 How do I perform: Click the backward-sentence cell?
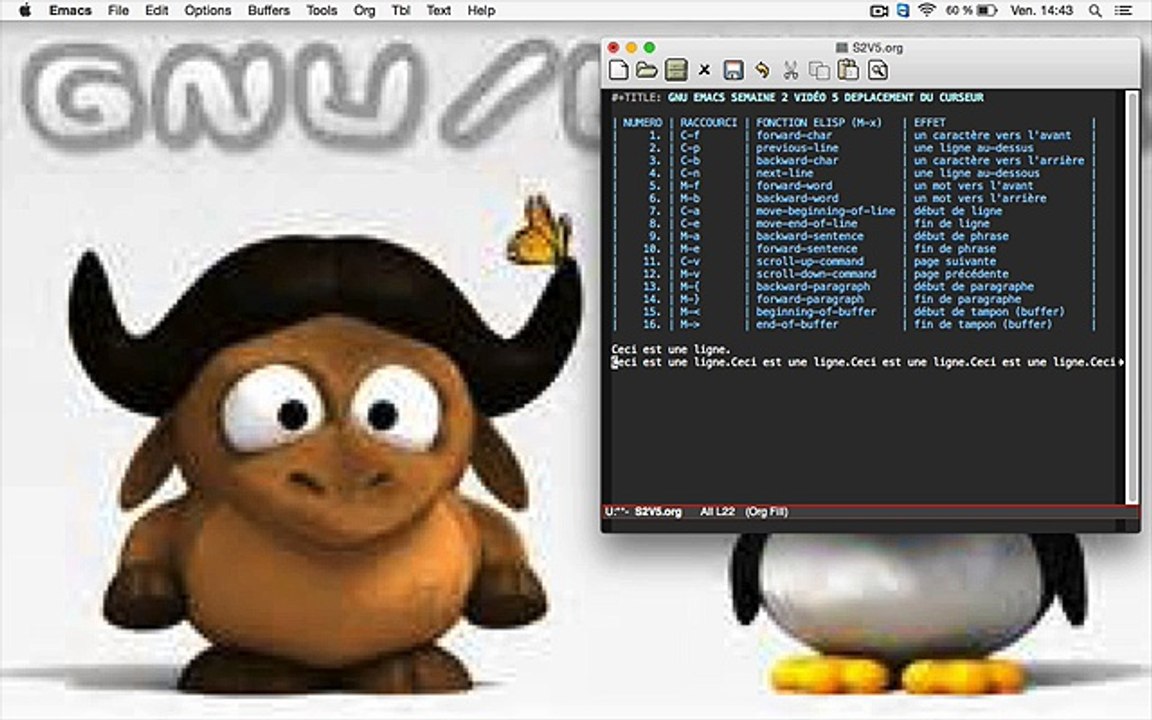click(810, 236)
